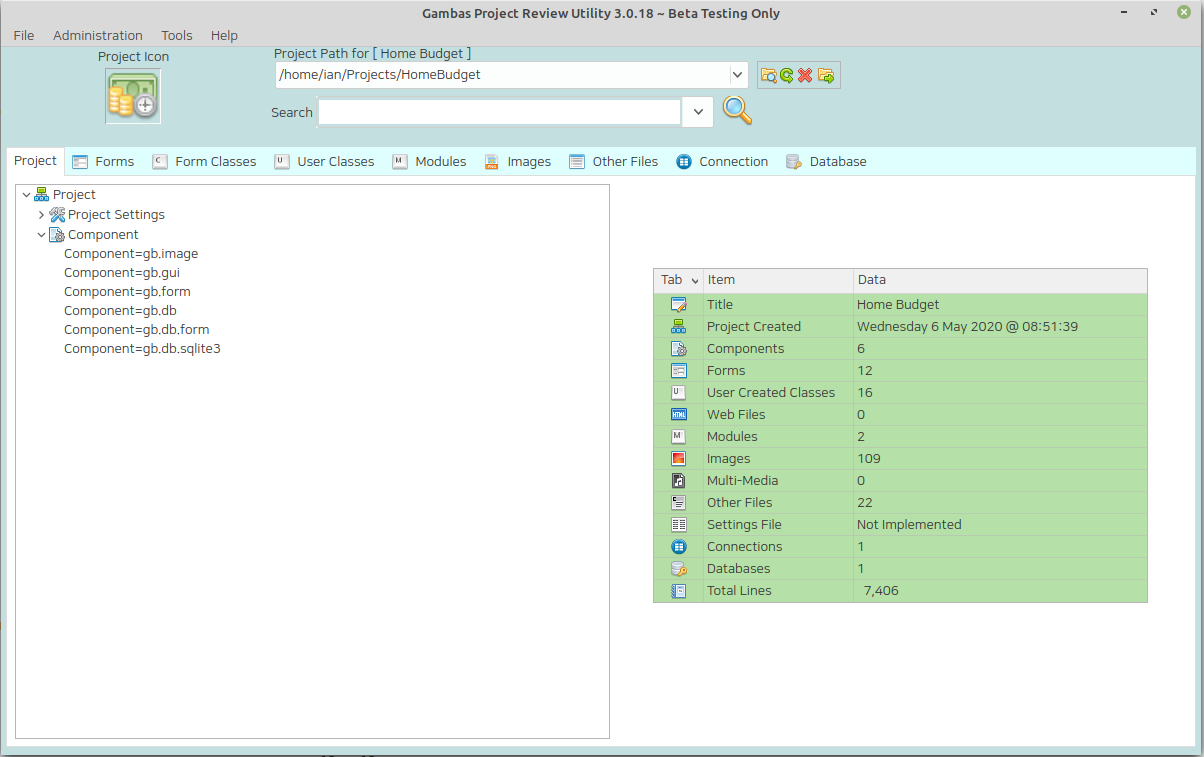Click the Home Budget project icon

(x=133, y=97)
